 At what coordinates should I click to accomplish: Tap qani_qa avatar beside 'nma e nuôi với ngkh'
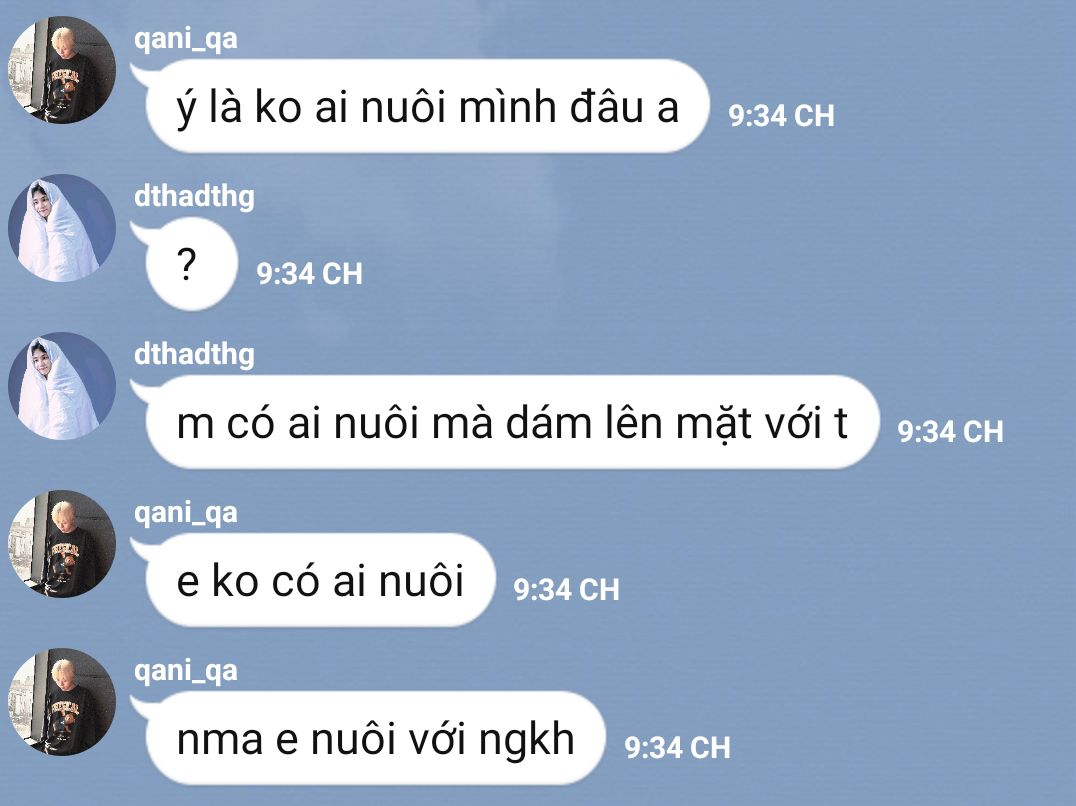click(x=62, y=702)
